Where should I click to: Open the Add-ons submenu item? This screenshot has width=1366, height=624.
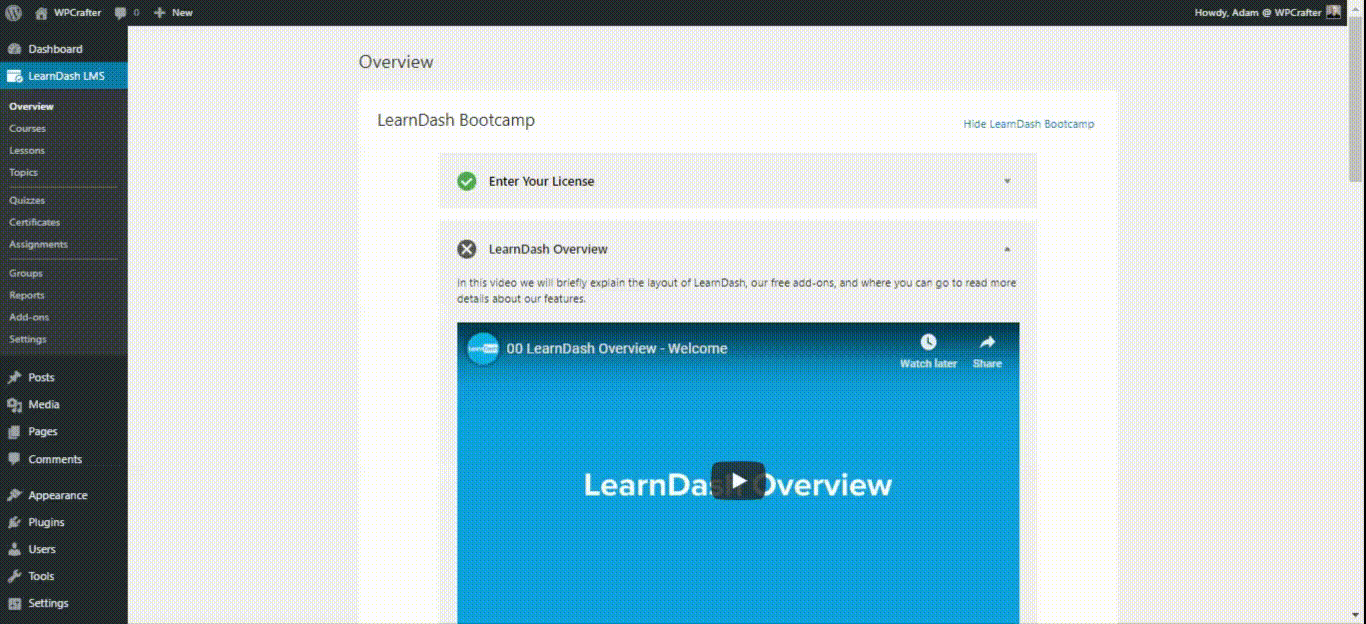[x=29, y=317]
